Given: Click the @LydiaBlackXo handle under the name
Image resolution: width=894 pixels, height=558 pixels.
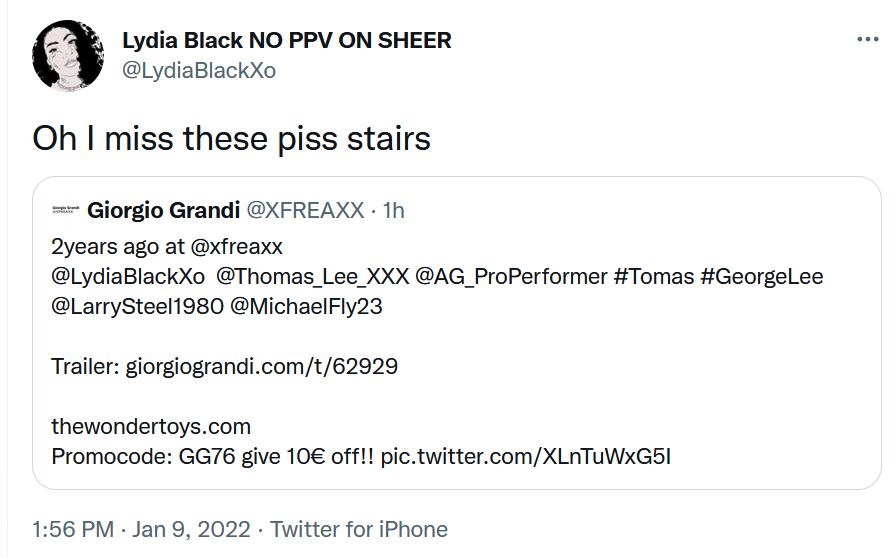Looking at the screenshot, I should (x=198, y=71).
